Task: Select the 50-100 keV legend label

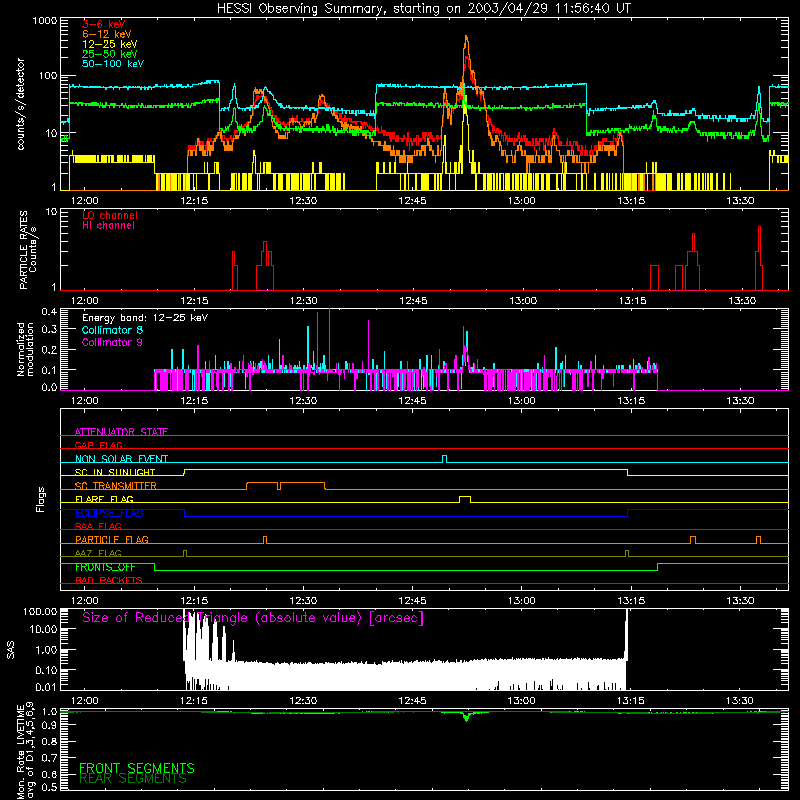Action: [x=113, y=64]
